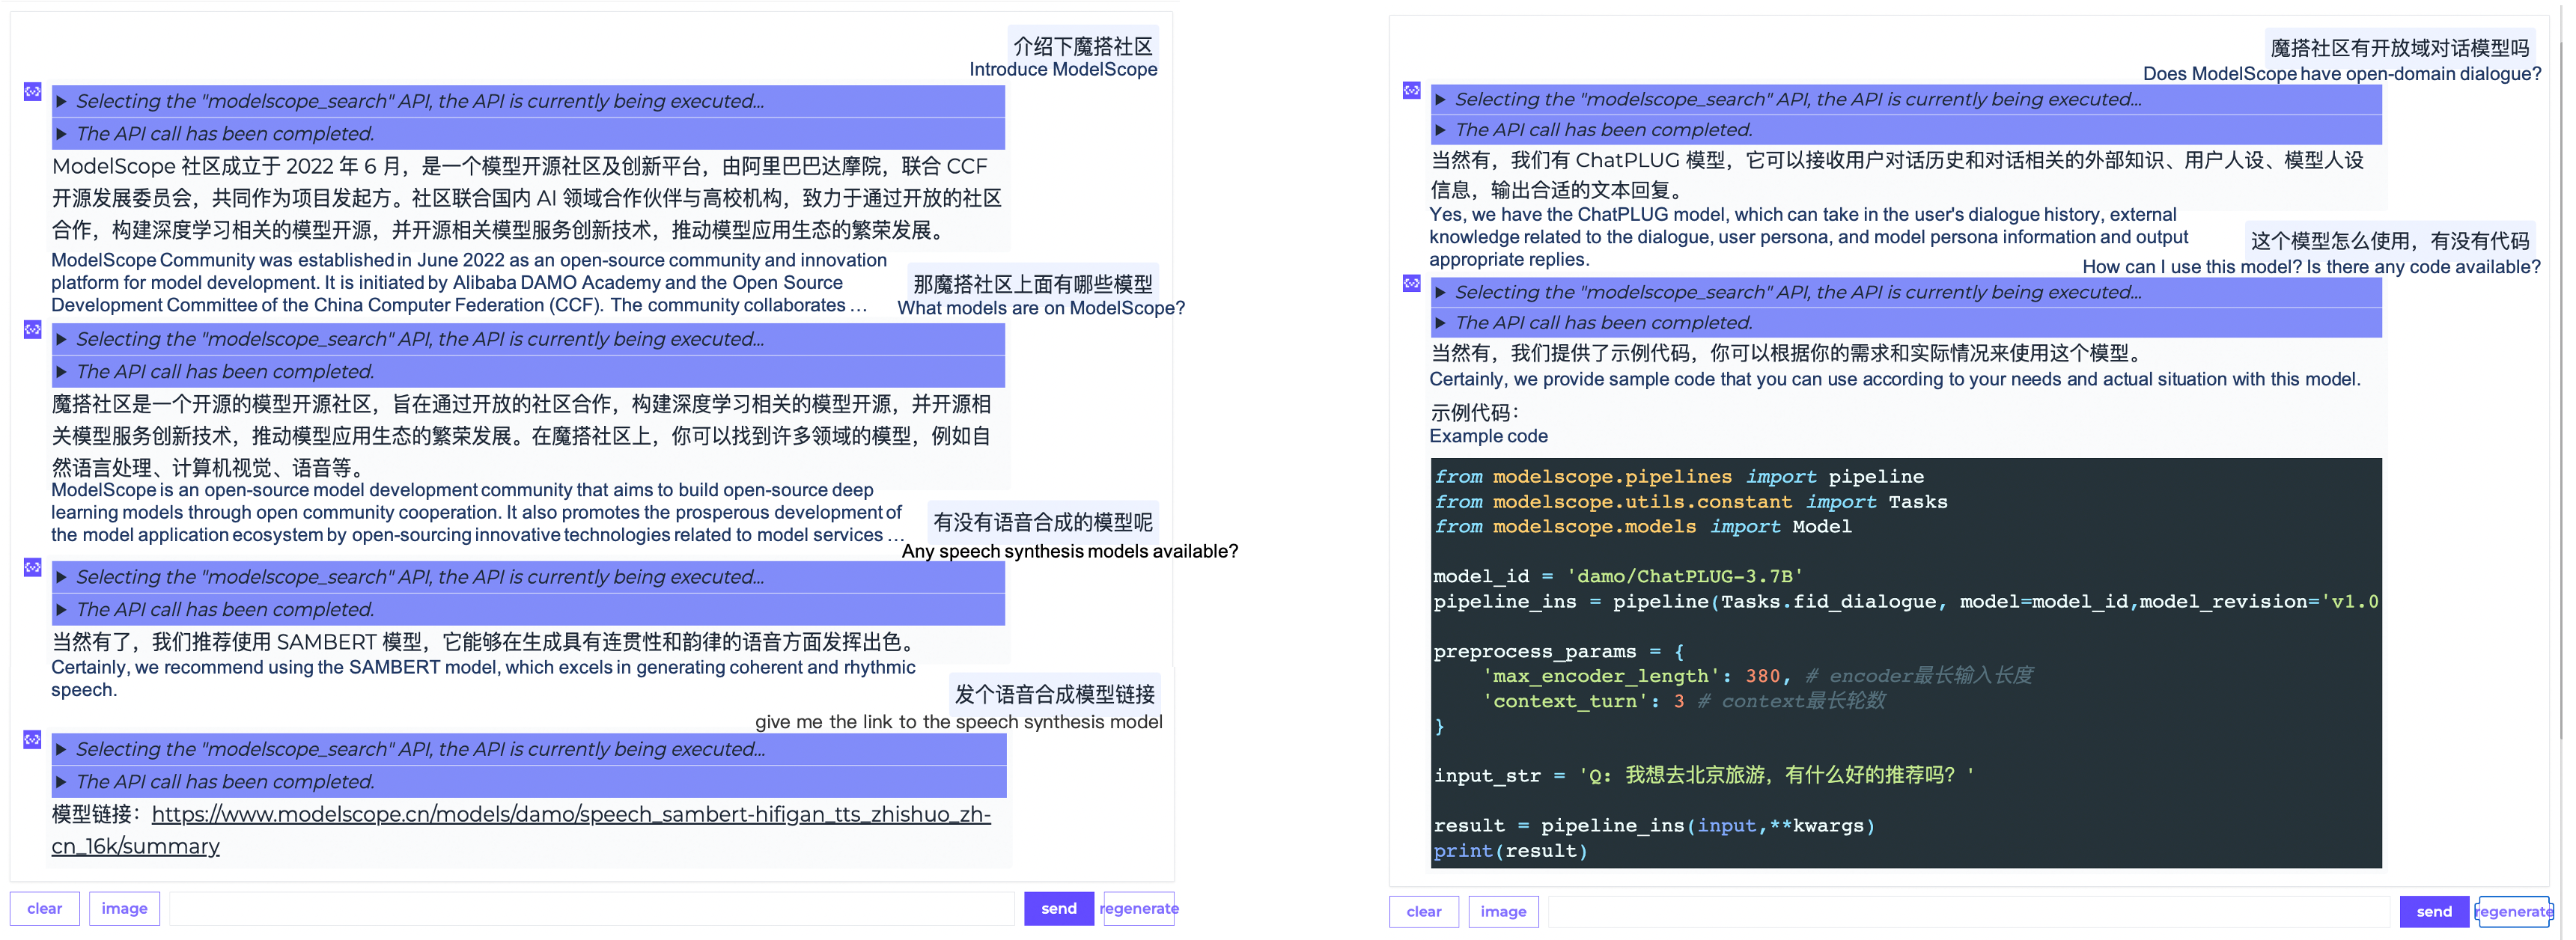Click regenerate in the left chat panel
2576x940 pixels.
[1139, 909]
